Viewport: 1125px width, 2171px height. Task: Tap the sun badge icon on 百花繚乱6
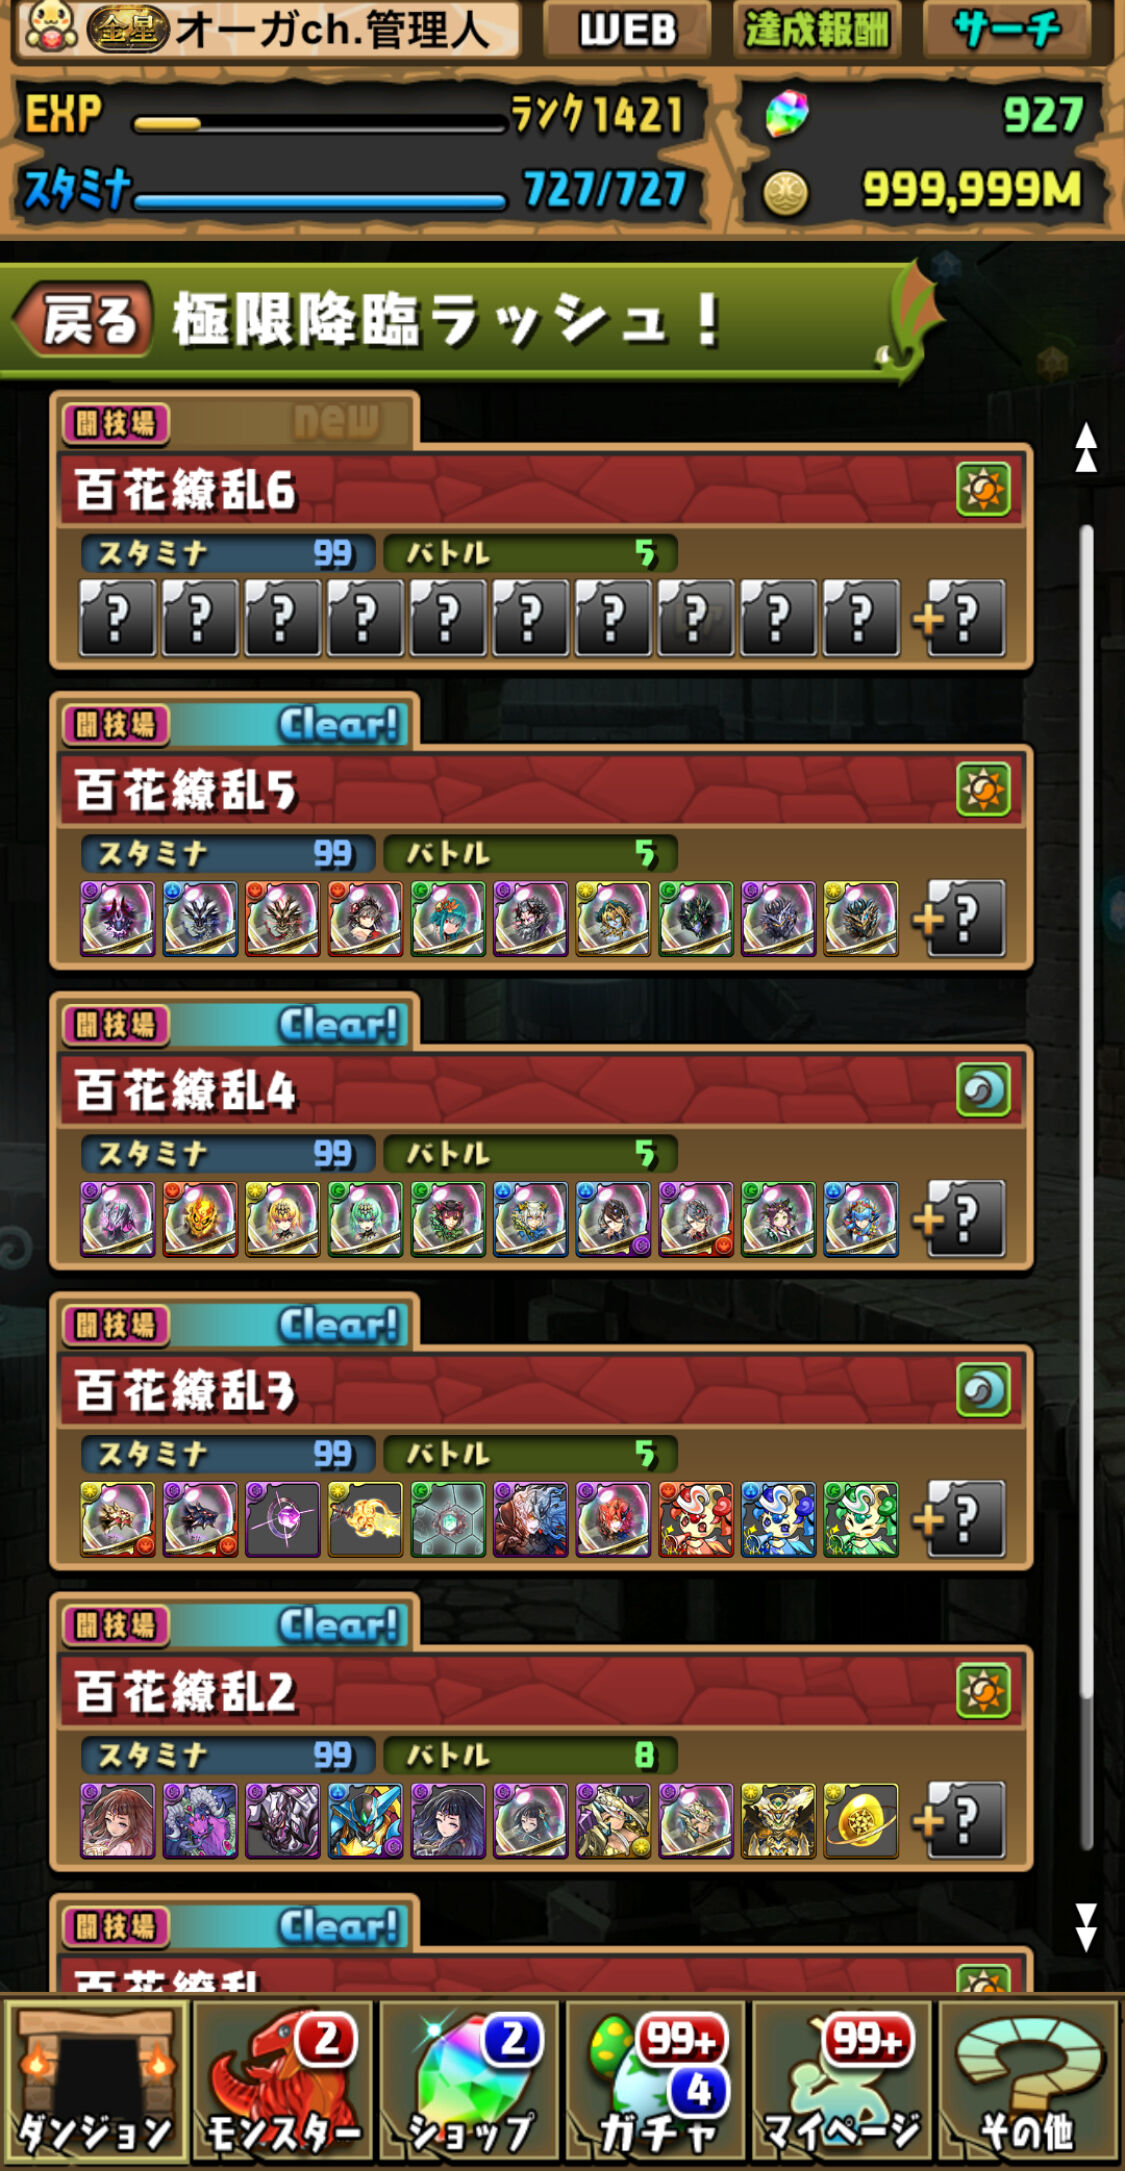(983, 489)
